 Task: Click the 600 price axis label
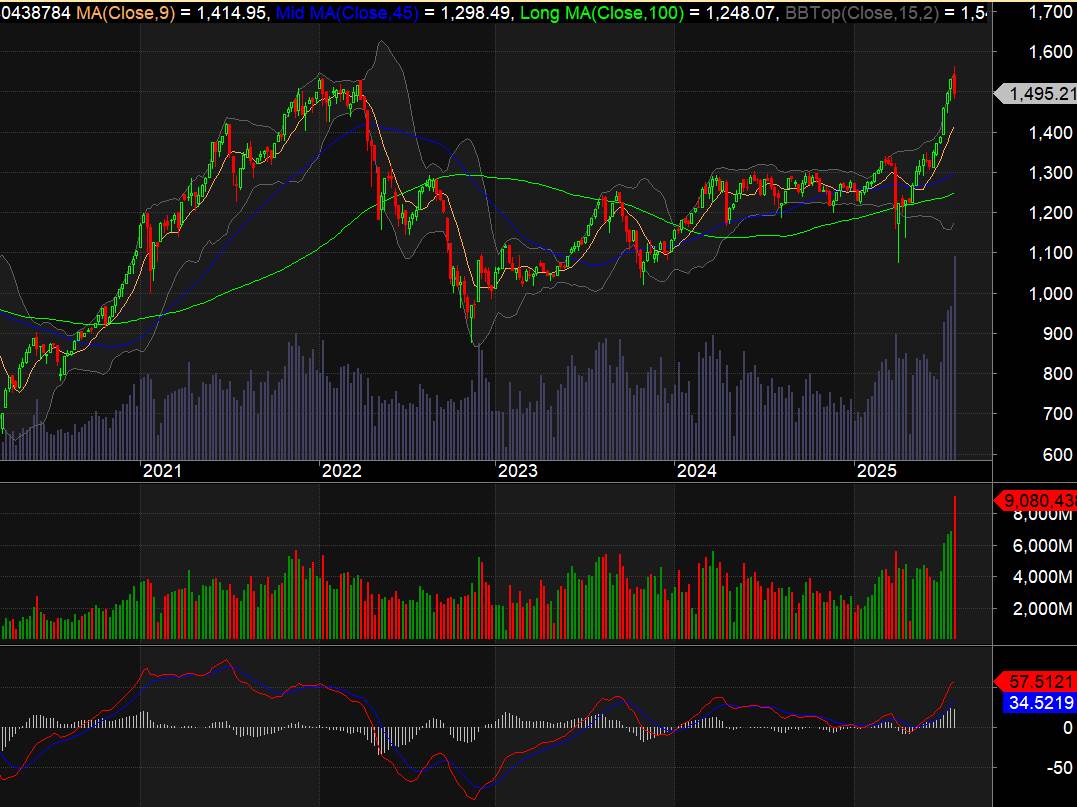click(x=1056, y=455)
